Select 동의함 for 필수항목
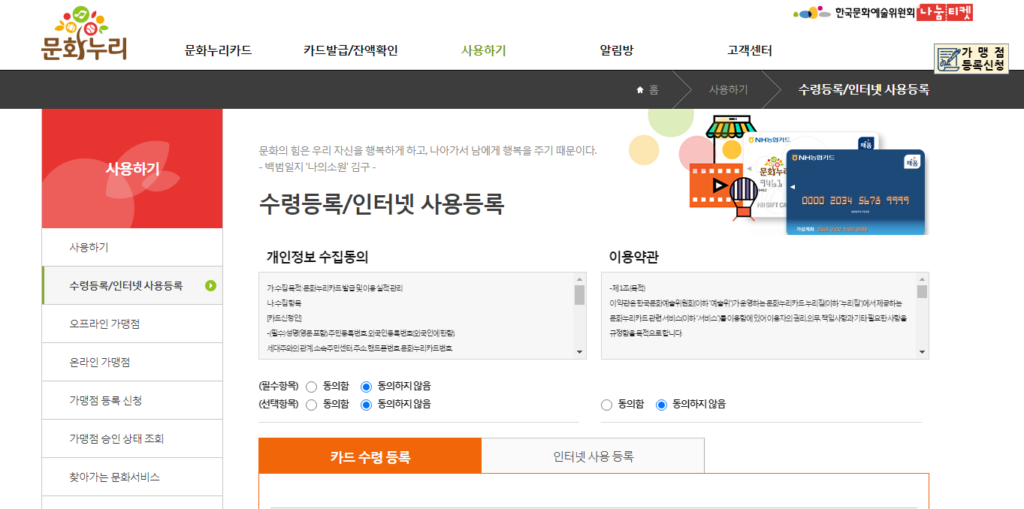Viewport: 1024px width, 509px height. 312,386
